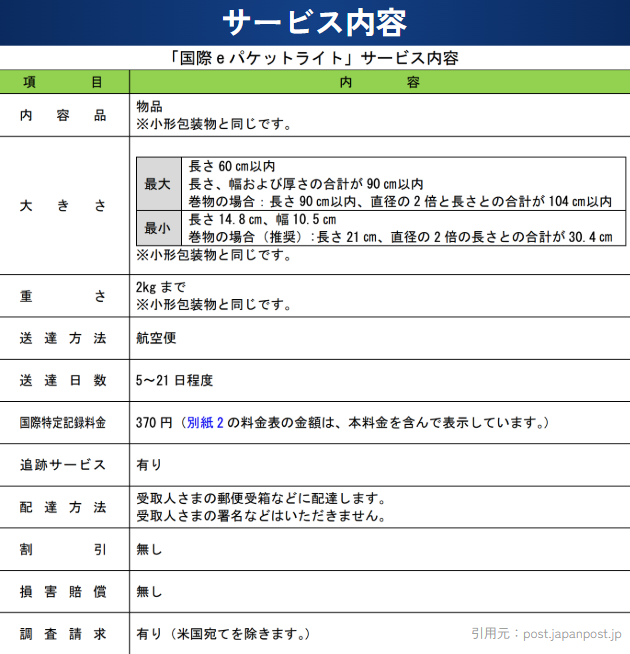This screenshot has height=654, width=630.
Task: Click the 調査請求 row label
Action: 63,634
